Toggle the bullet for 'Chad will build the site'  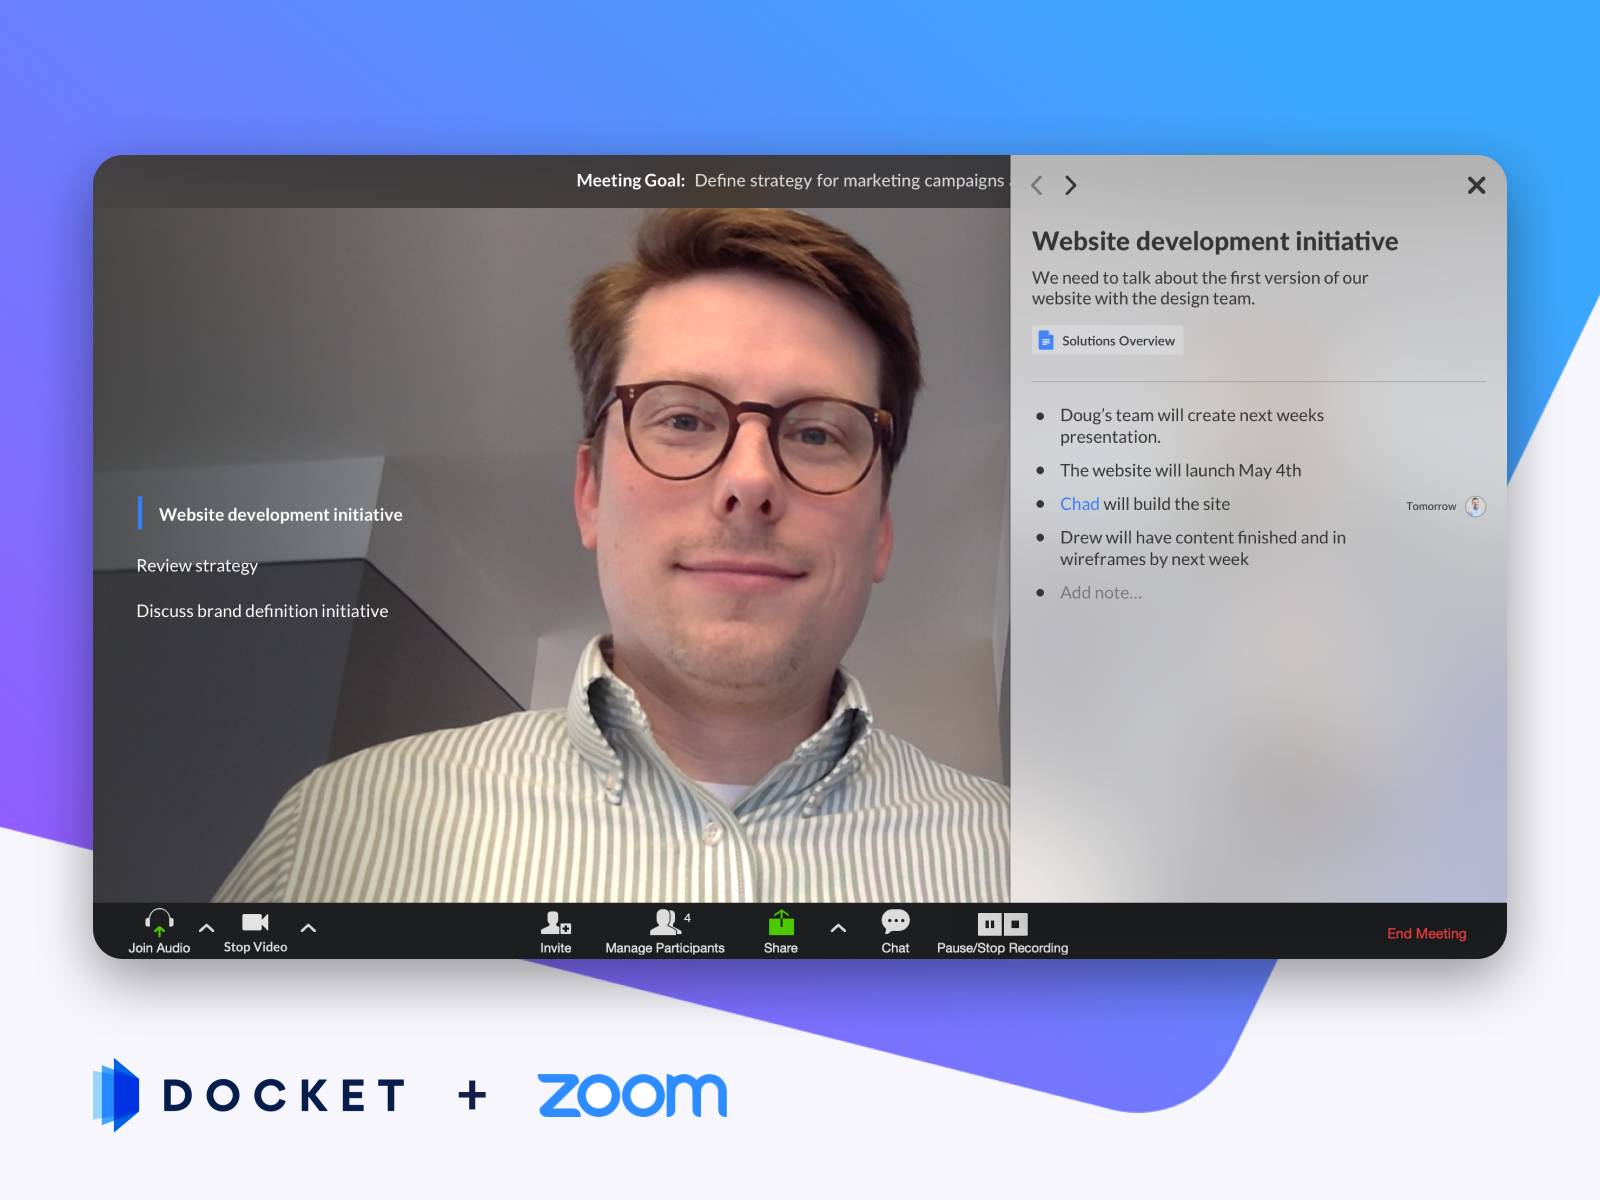tap(1041, 505)
